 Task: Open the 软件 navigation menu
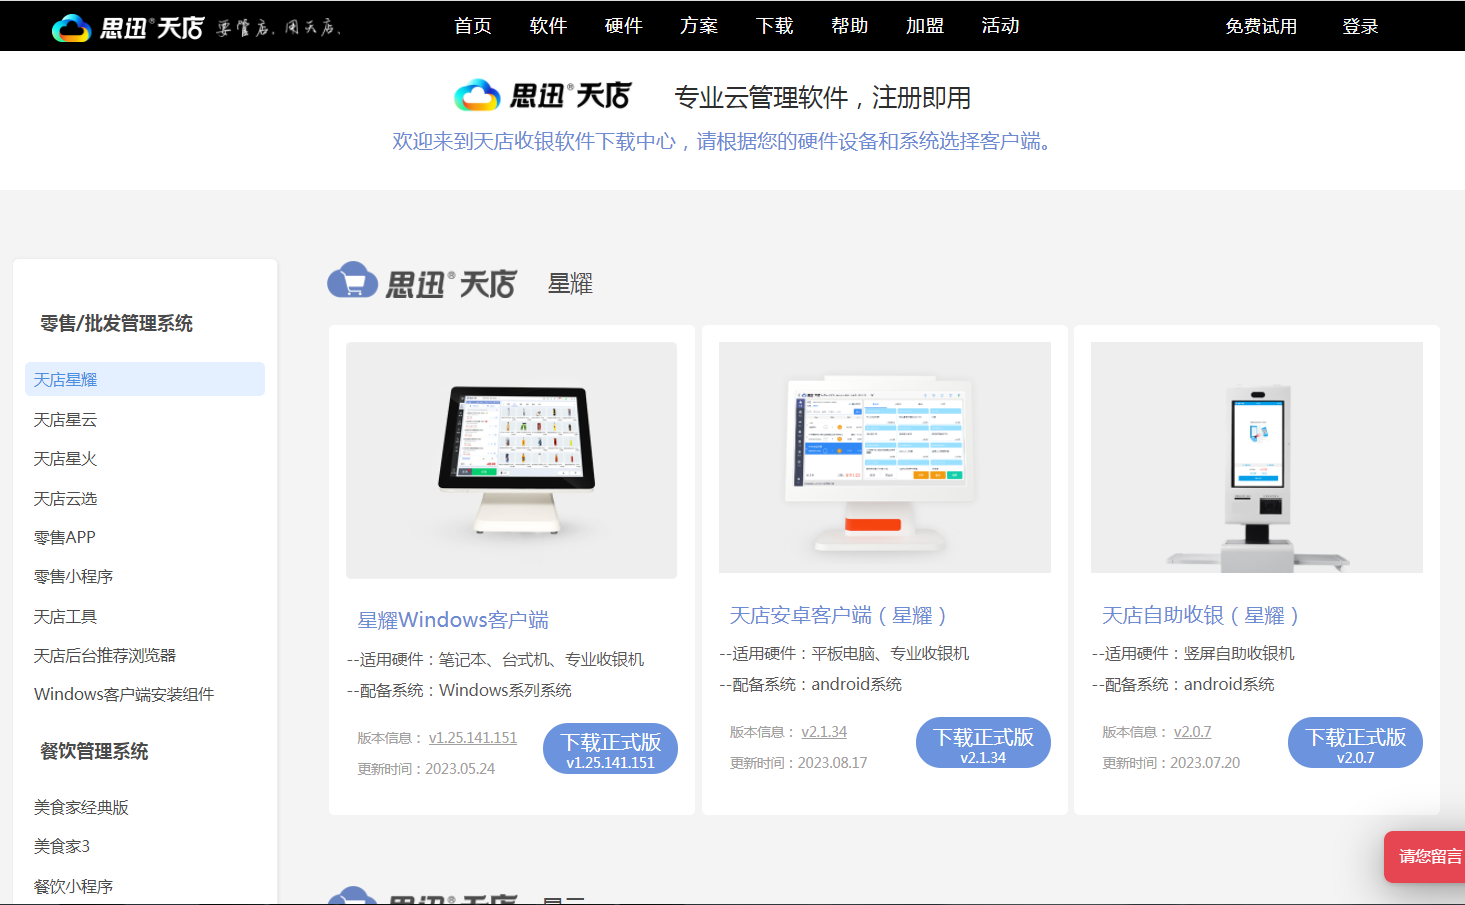click(548, 26)
